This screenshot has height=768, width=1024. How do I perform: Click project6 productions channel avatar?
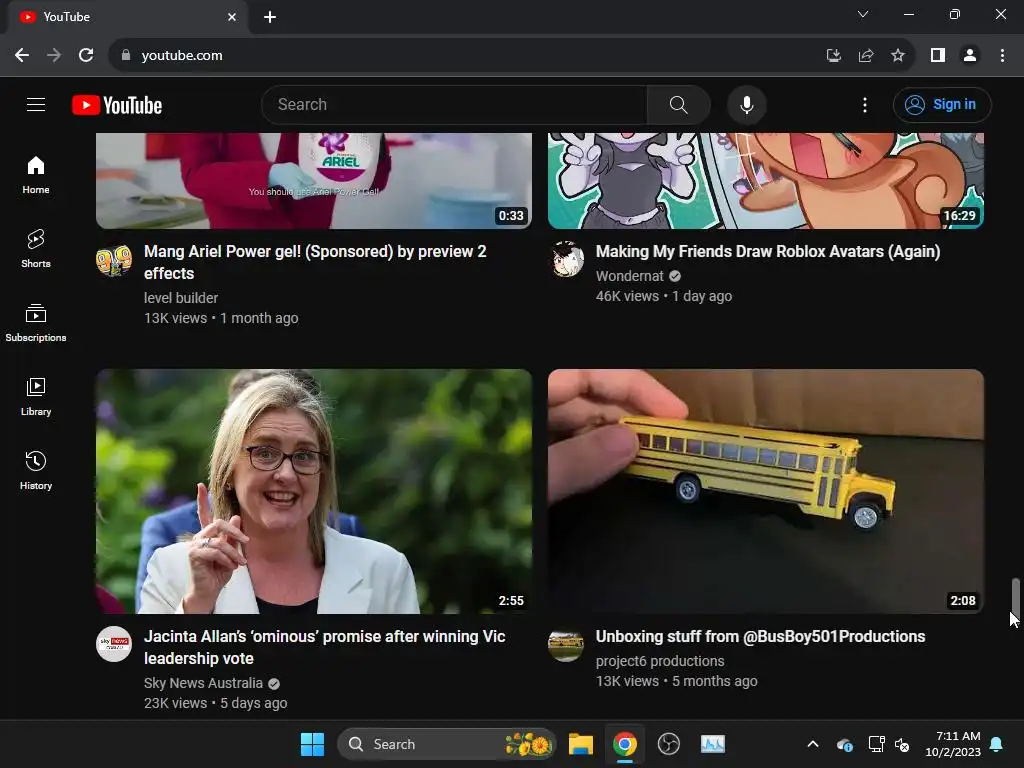coord(566,645)
